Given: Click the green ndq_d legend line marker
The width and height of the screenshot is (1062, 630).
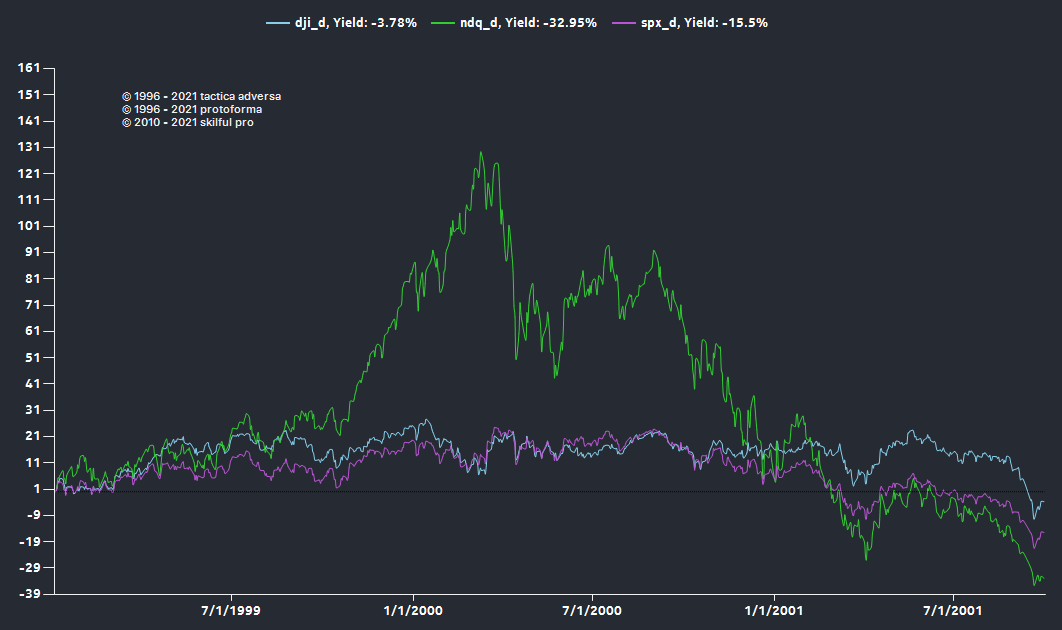Looking at the screenshot, I should click(x=458, y=22).
